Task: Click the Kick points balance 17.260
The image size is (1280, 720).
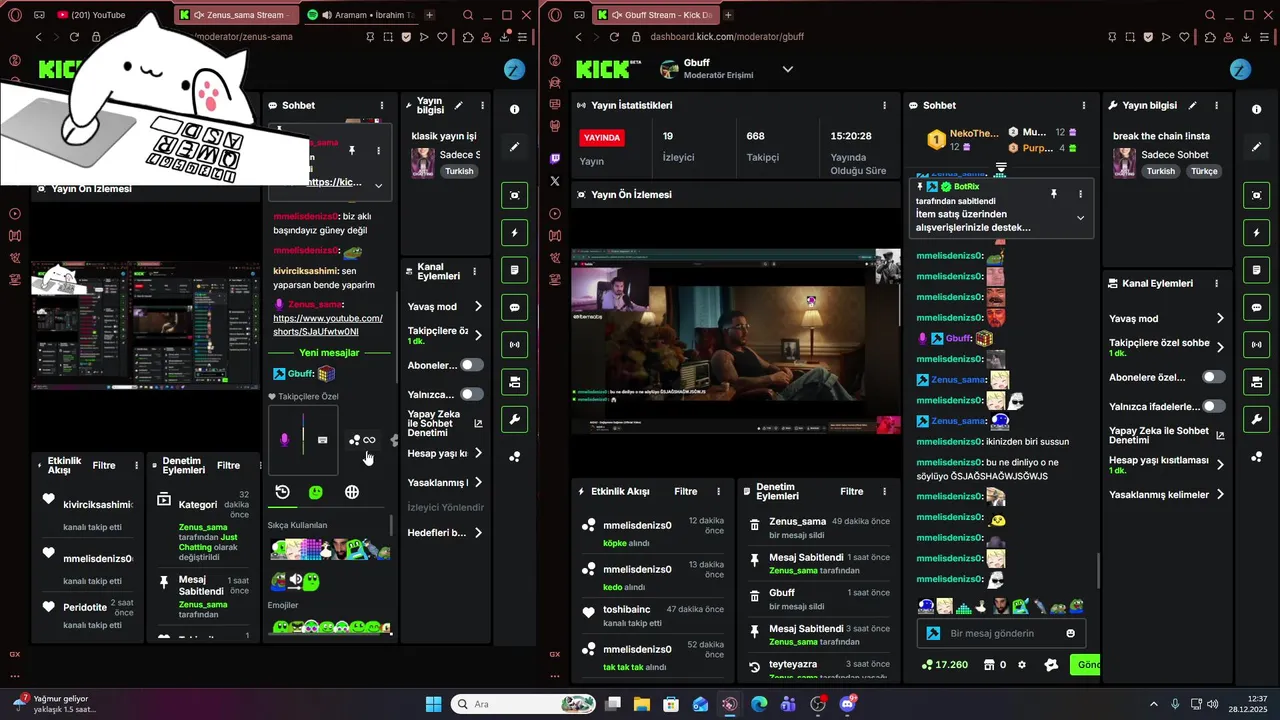Action: click(945, 665)
